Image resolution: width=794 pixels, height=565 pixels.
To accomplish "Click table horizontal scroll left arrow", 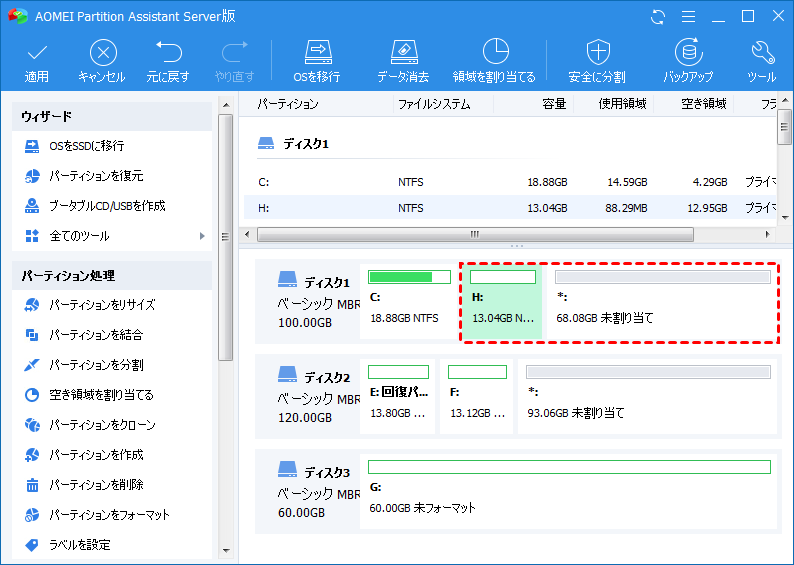I will [248, 234].
